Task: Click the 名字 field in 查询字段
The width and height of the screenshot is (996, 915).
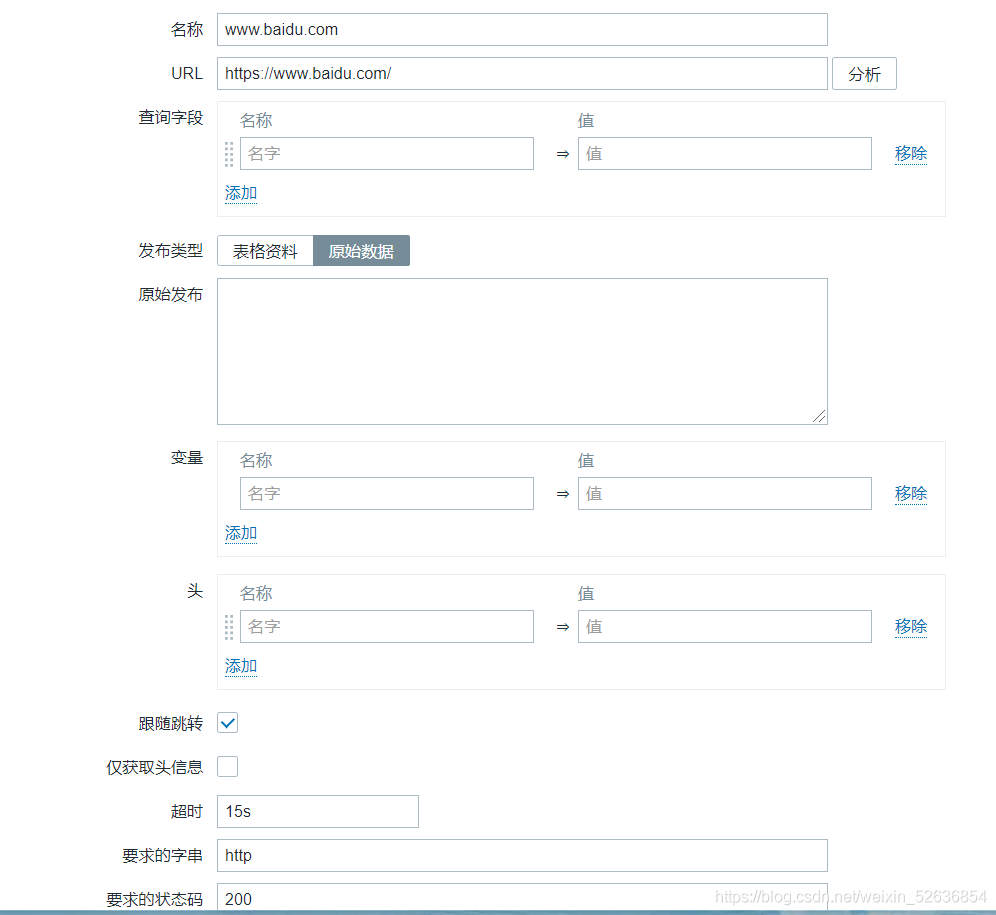Action: [387, 154]
